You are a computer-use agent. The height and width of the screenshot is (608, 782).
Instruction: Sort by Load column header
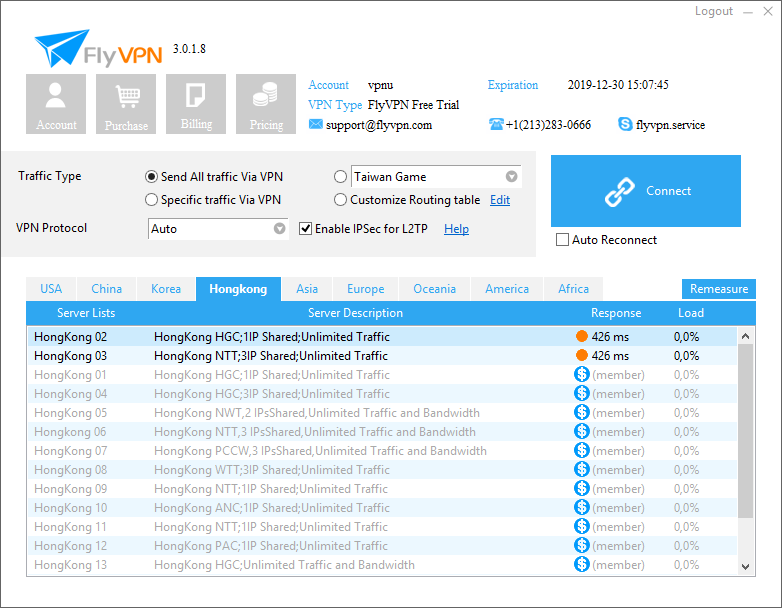[691, 313]
